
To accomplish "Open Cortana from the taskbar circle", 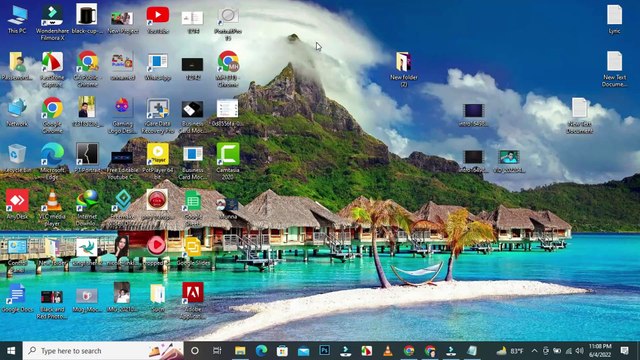I will [195, 351].
